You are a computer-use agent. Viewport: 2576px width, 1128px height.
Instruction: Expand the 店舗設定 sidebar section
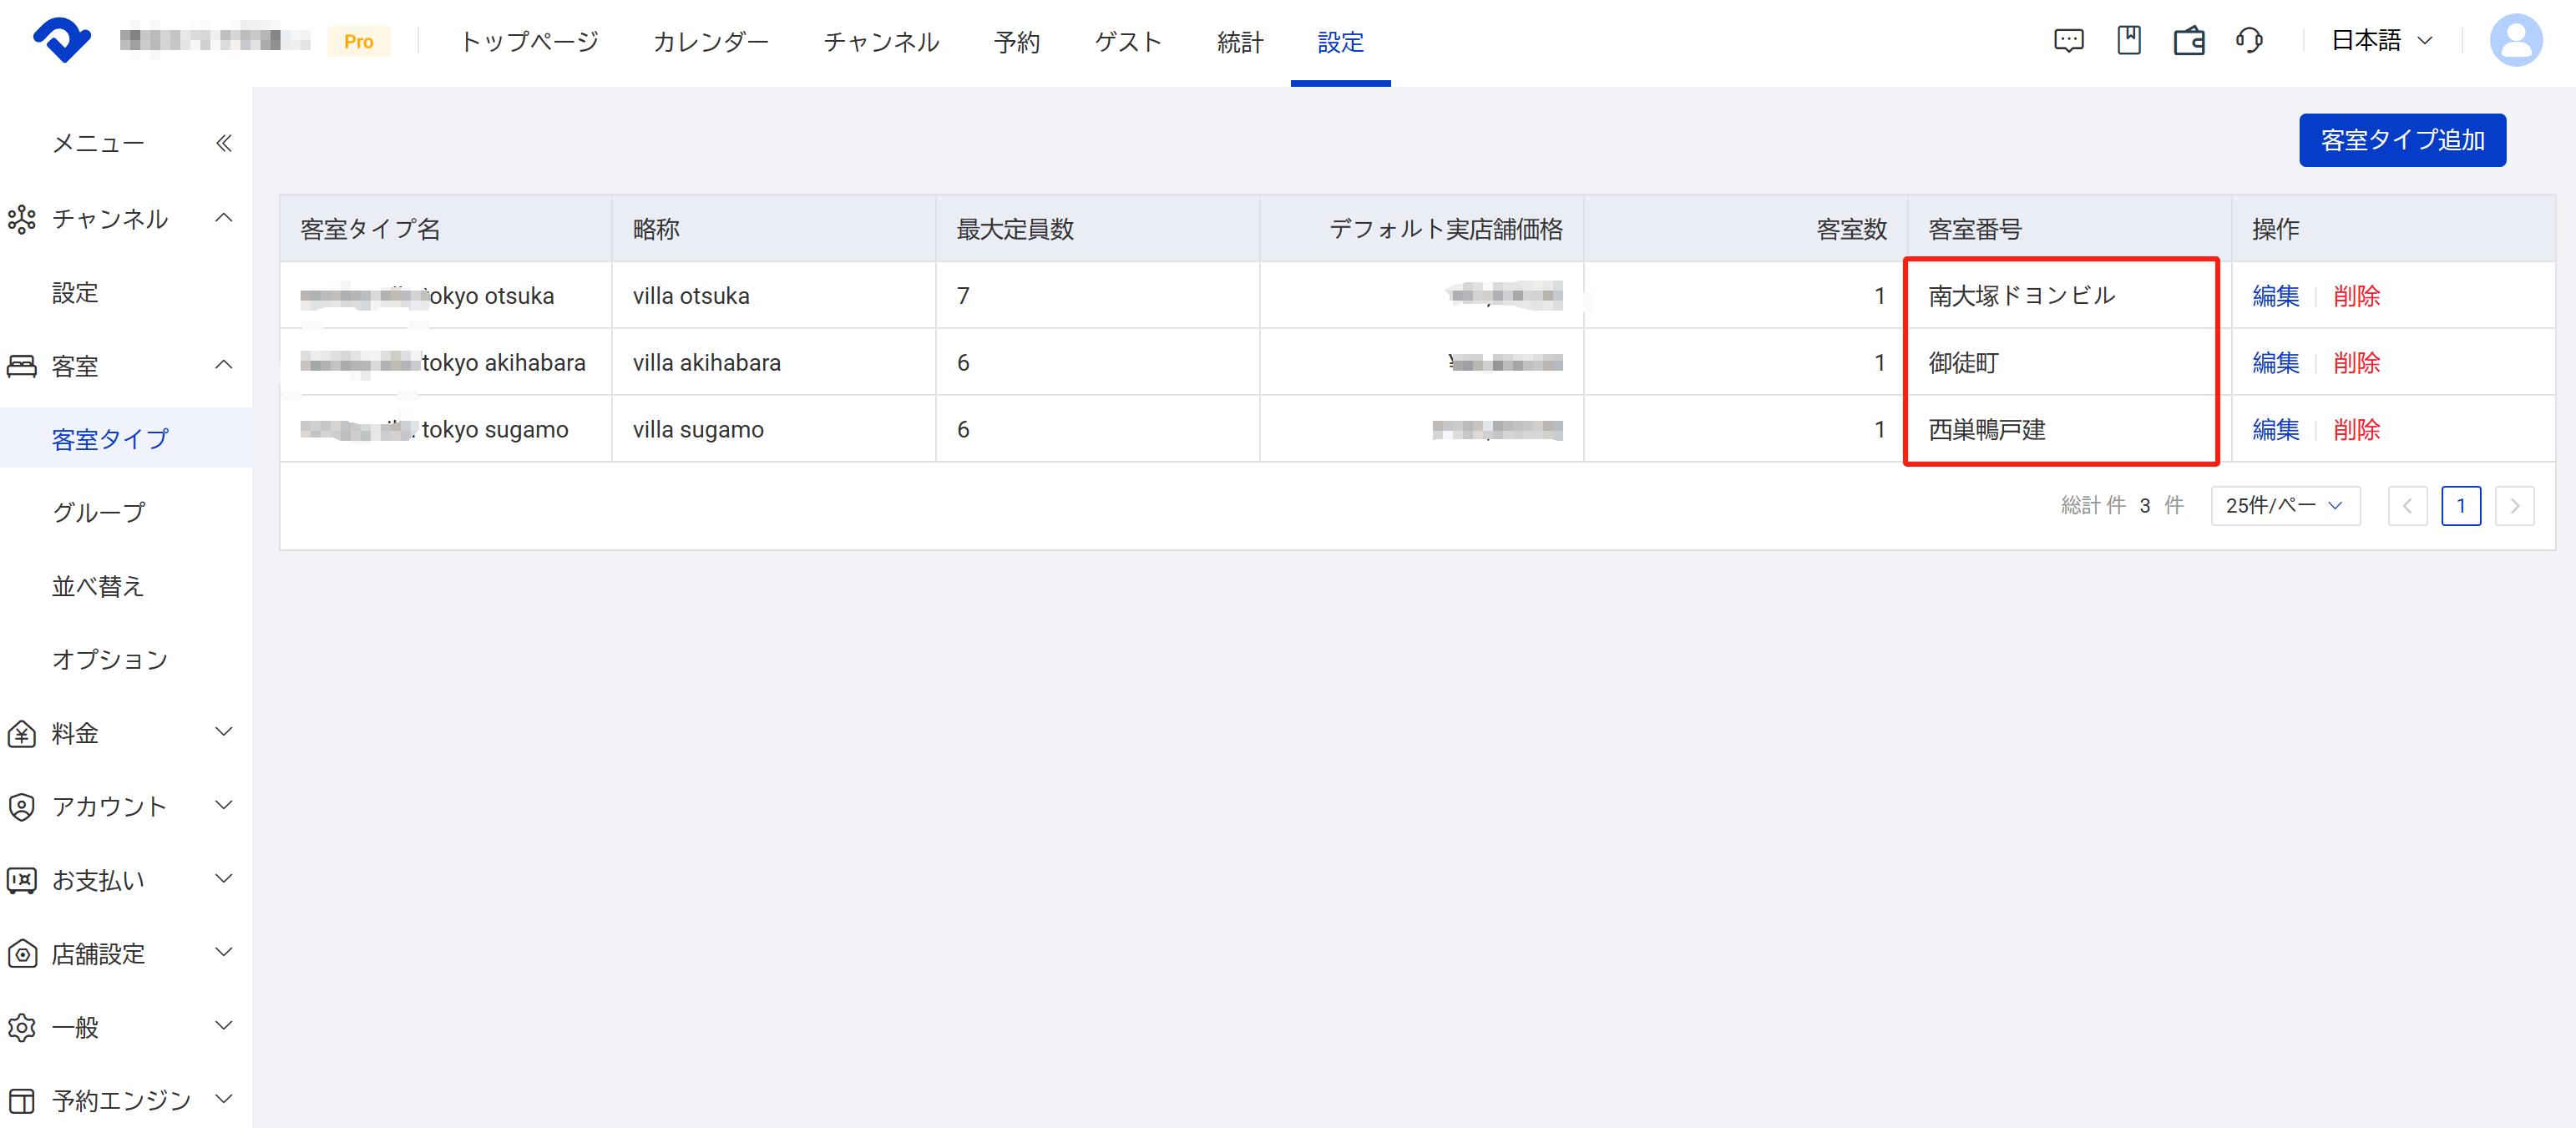coord(224,952)
